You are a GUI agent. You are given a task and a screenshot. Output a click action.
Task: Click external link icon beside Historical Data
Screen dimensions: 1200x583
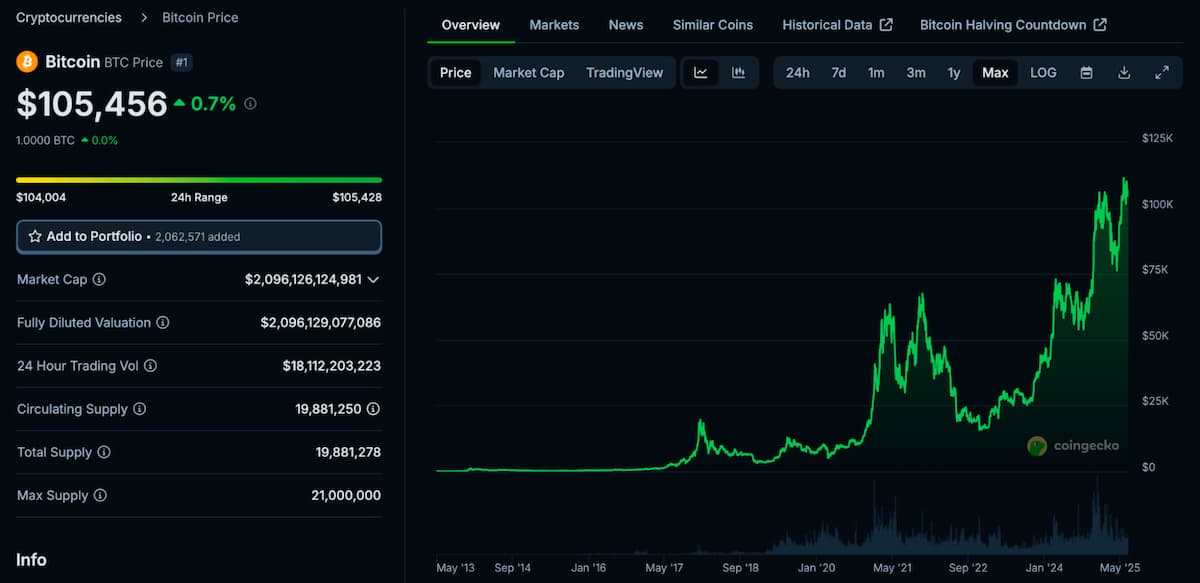click(886, 25)
